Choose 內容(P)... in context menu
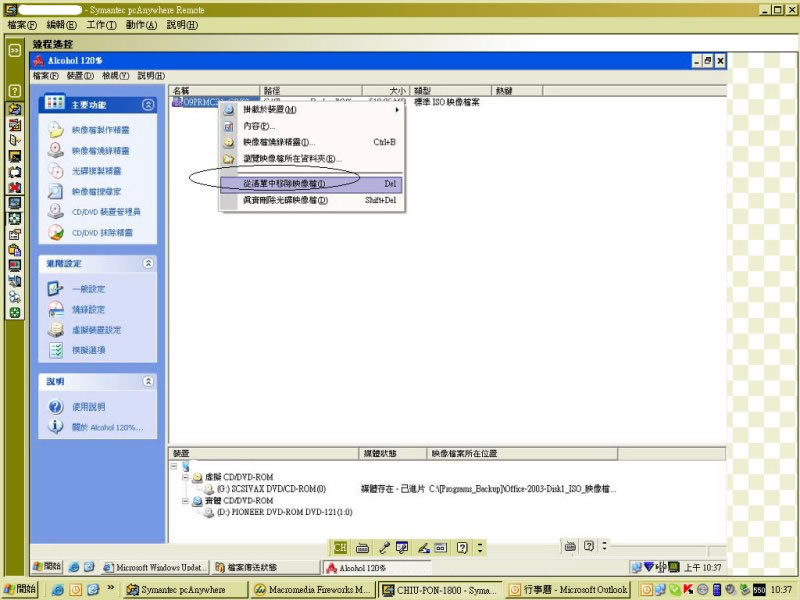Image resolution: width=800 pixels, height=600 pixels. click(x=311, y=126)
